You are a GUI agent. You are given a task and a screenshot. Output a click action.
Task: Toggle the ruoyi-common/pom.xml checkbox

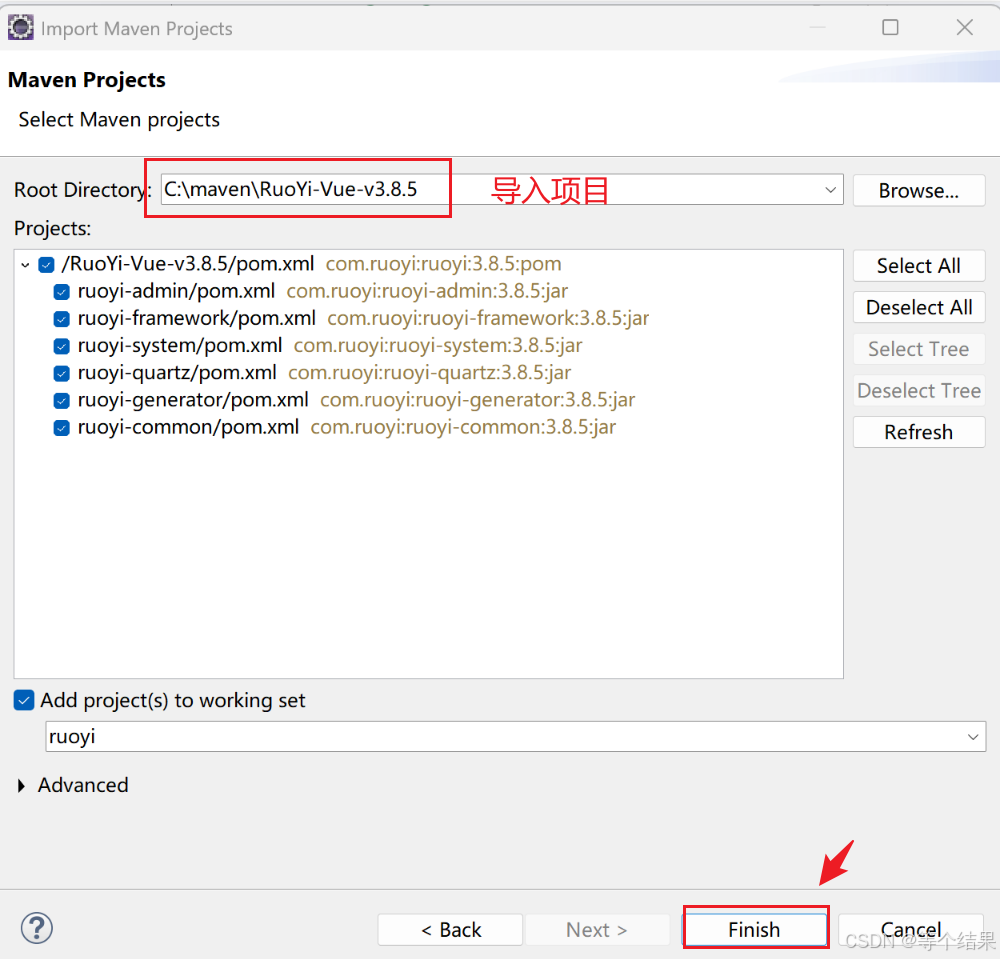[x=62, y=428]
